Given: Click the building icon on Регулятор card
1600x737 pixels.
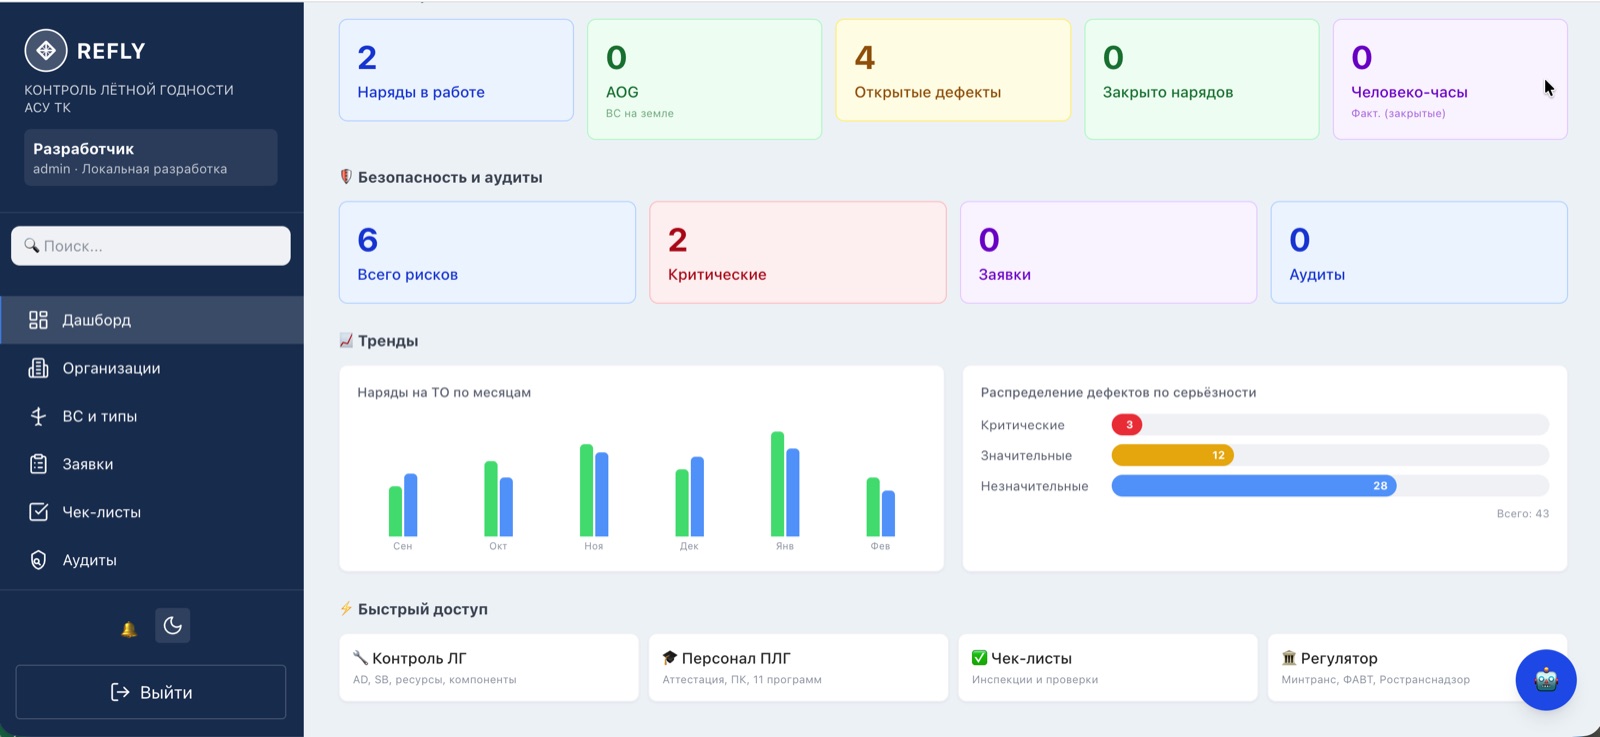Looking at the screenshot, I should click(1289, 658).
